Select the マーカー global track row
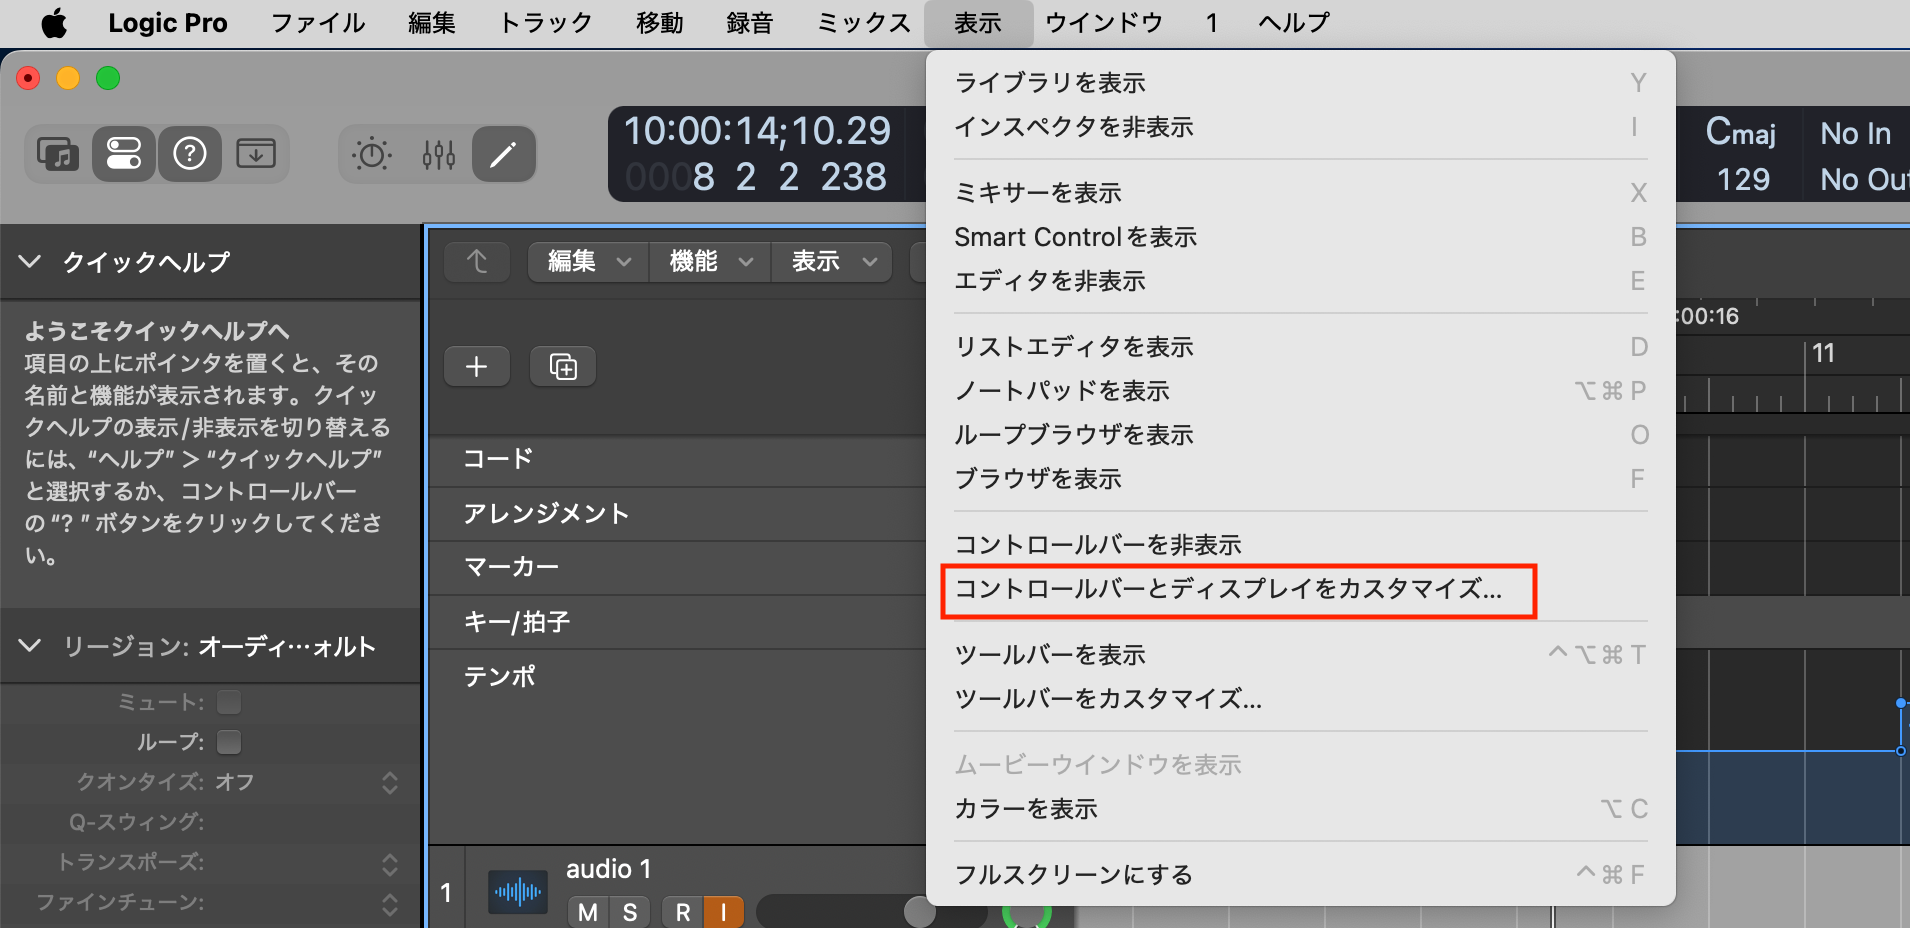Screen dimensions: 1910x928 click(678, 567)
